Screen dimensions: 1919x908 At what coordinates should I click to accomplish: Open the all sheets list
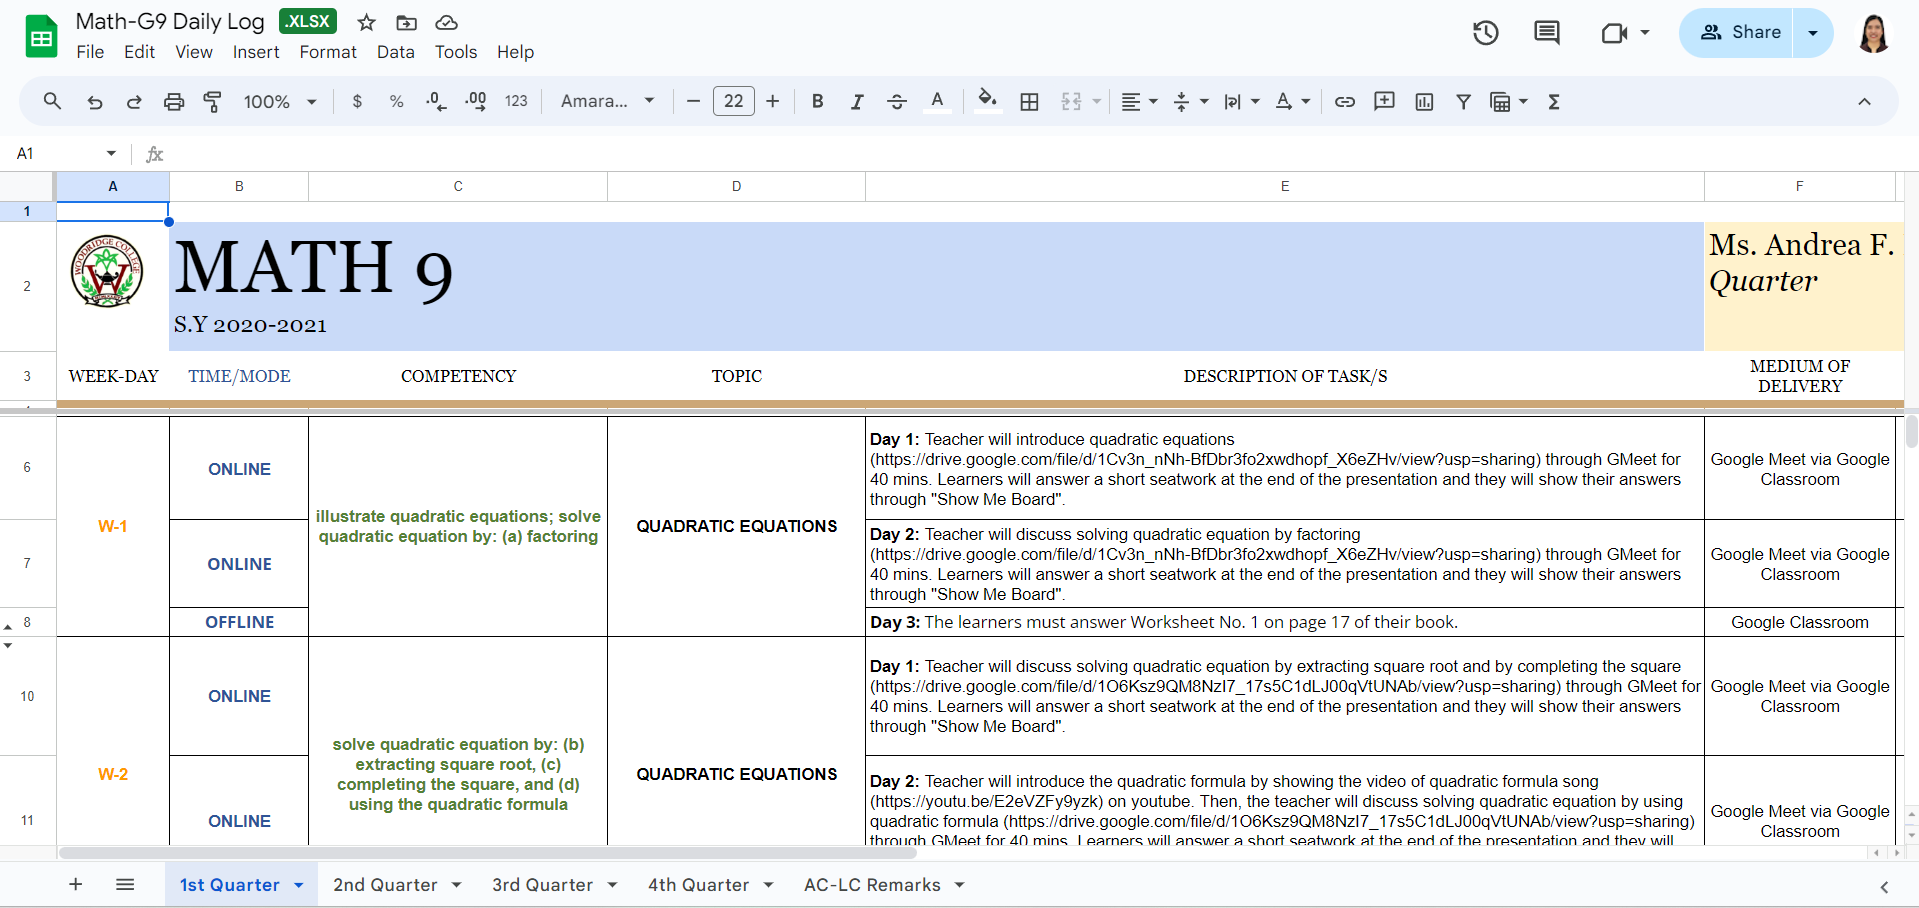[125, 884]
